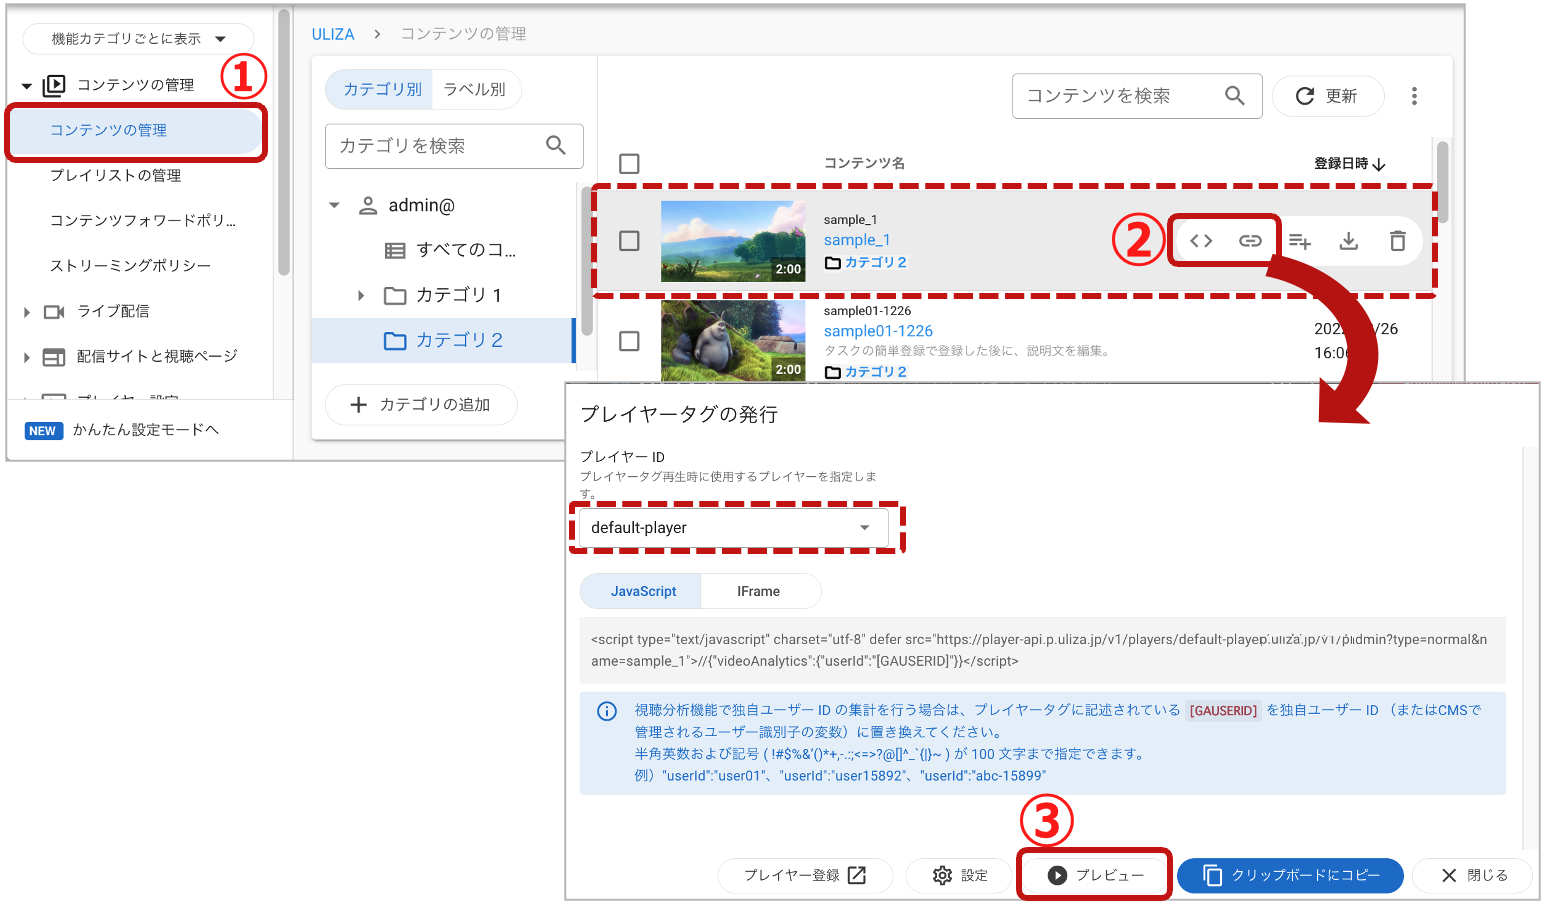1546x908 pixels.
Task: Click the ライブ配信 camera icon
Action: pyautogui.click(x=55, y=312)
